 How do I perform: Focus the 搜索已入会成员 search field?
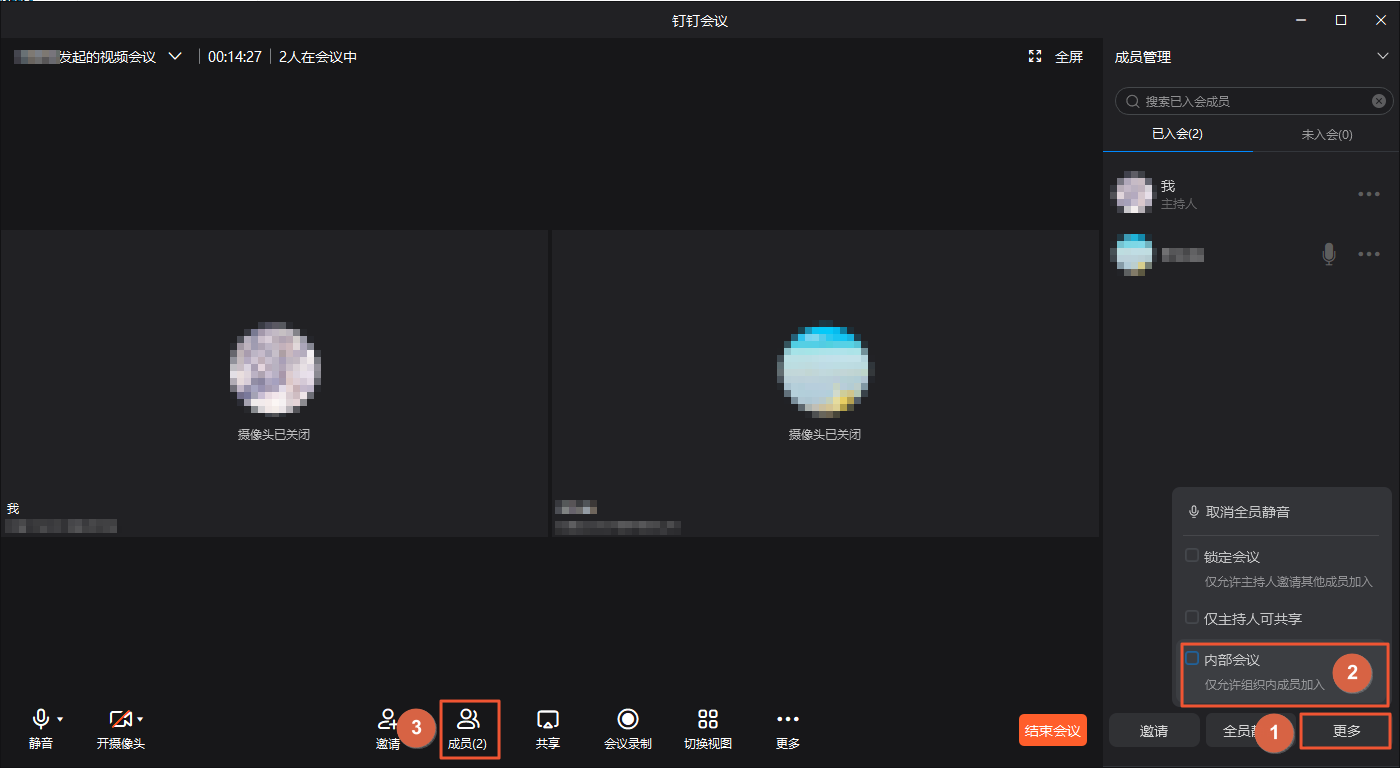click(x=1254, y=101)
